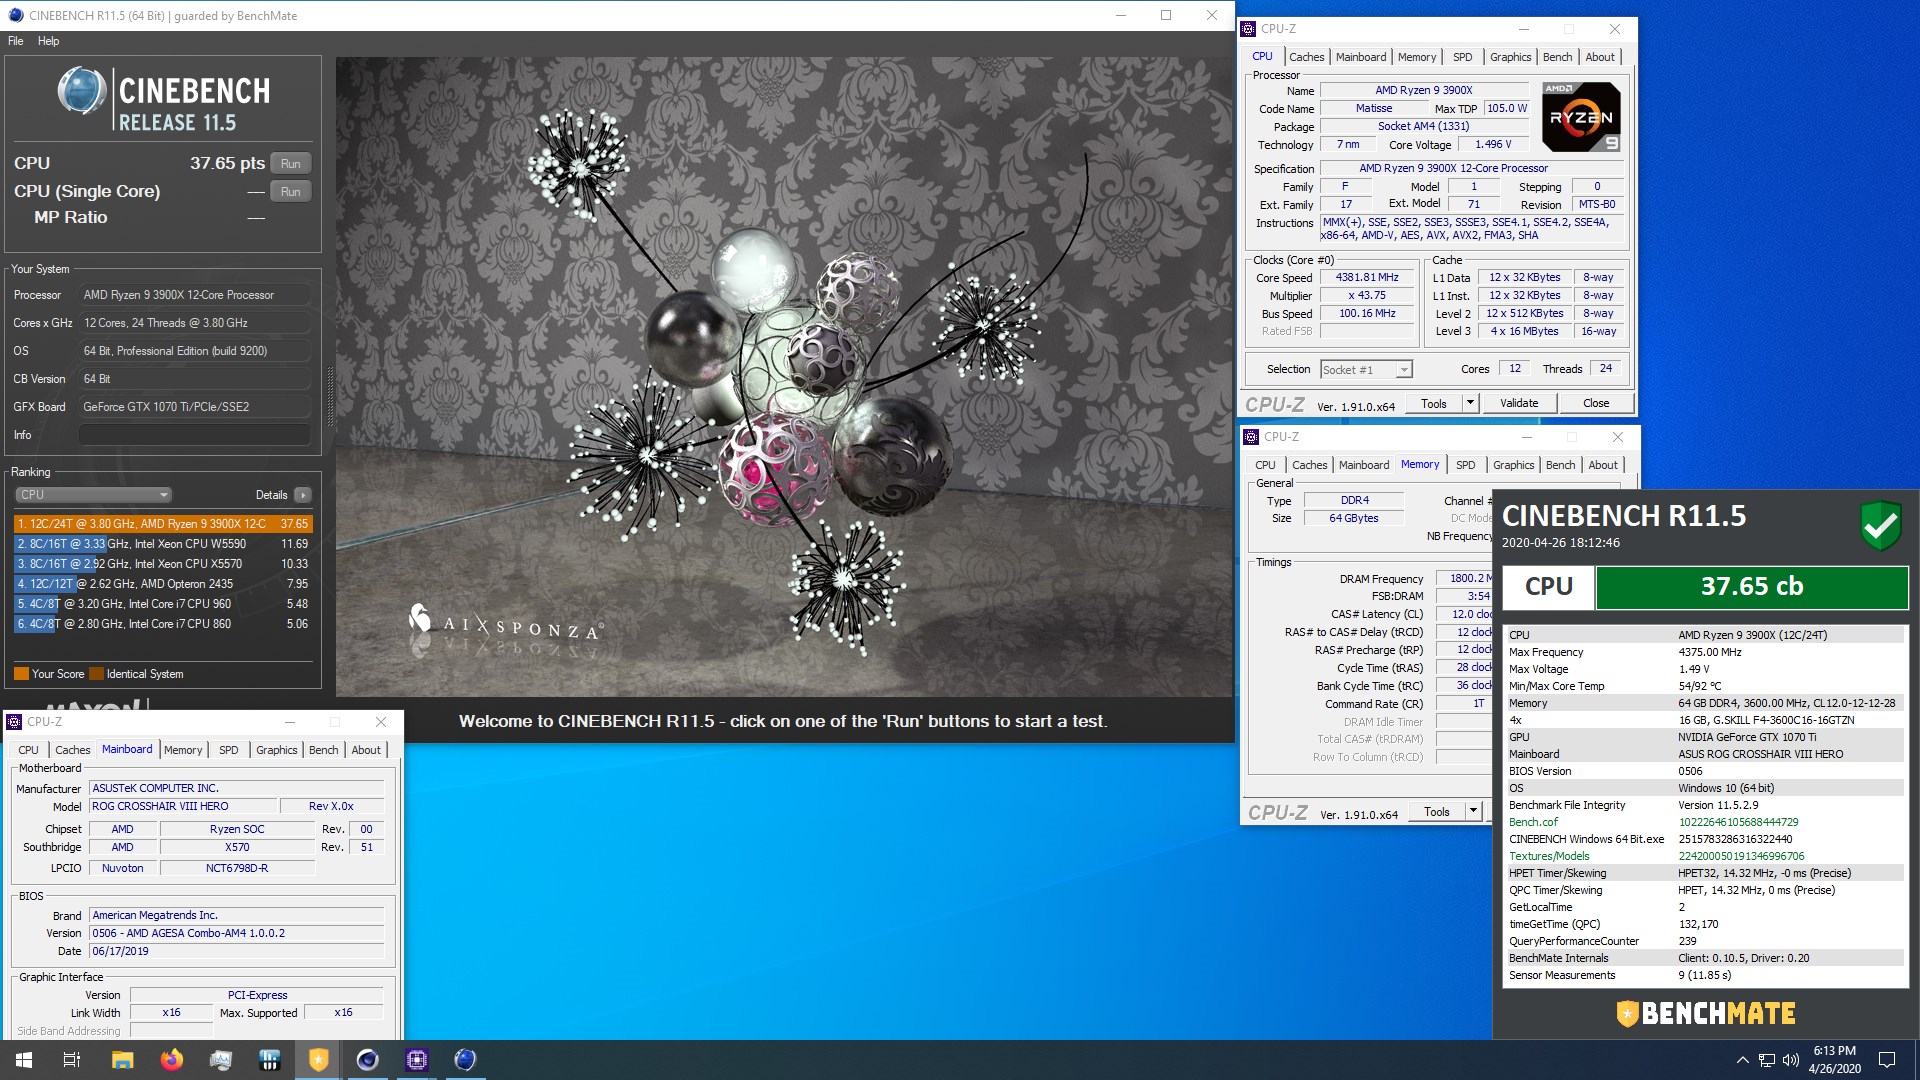Screen dimensions: 1920x1080
Task: Launch File Explorer from the taskbar
Action: [x=122, y=1060]
